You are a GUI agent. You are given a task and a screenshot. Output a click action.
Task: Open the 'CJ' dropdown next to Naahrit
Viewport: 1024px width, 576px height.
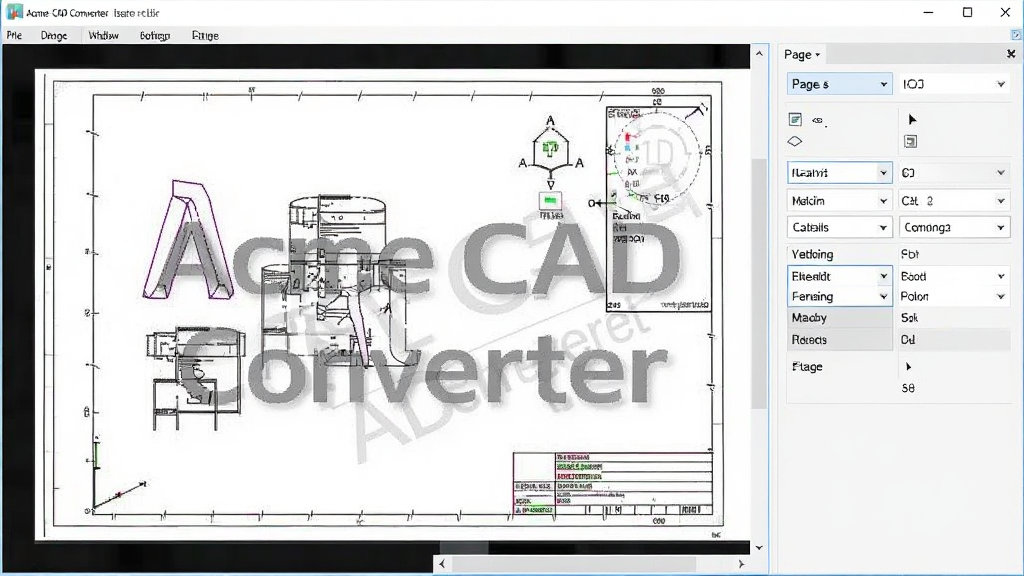pos(954,172)
